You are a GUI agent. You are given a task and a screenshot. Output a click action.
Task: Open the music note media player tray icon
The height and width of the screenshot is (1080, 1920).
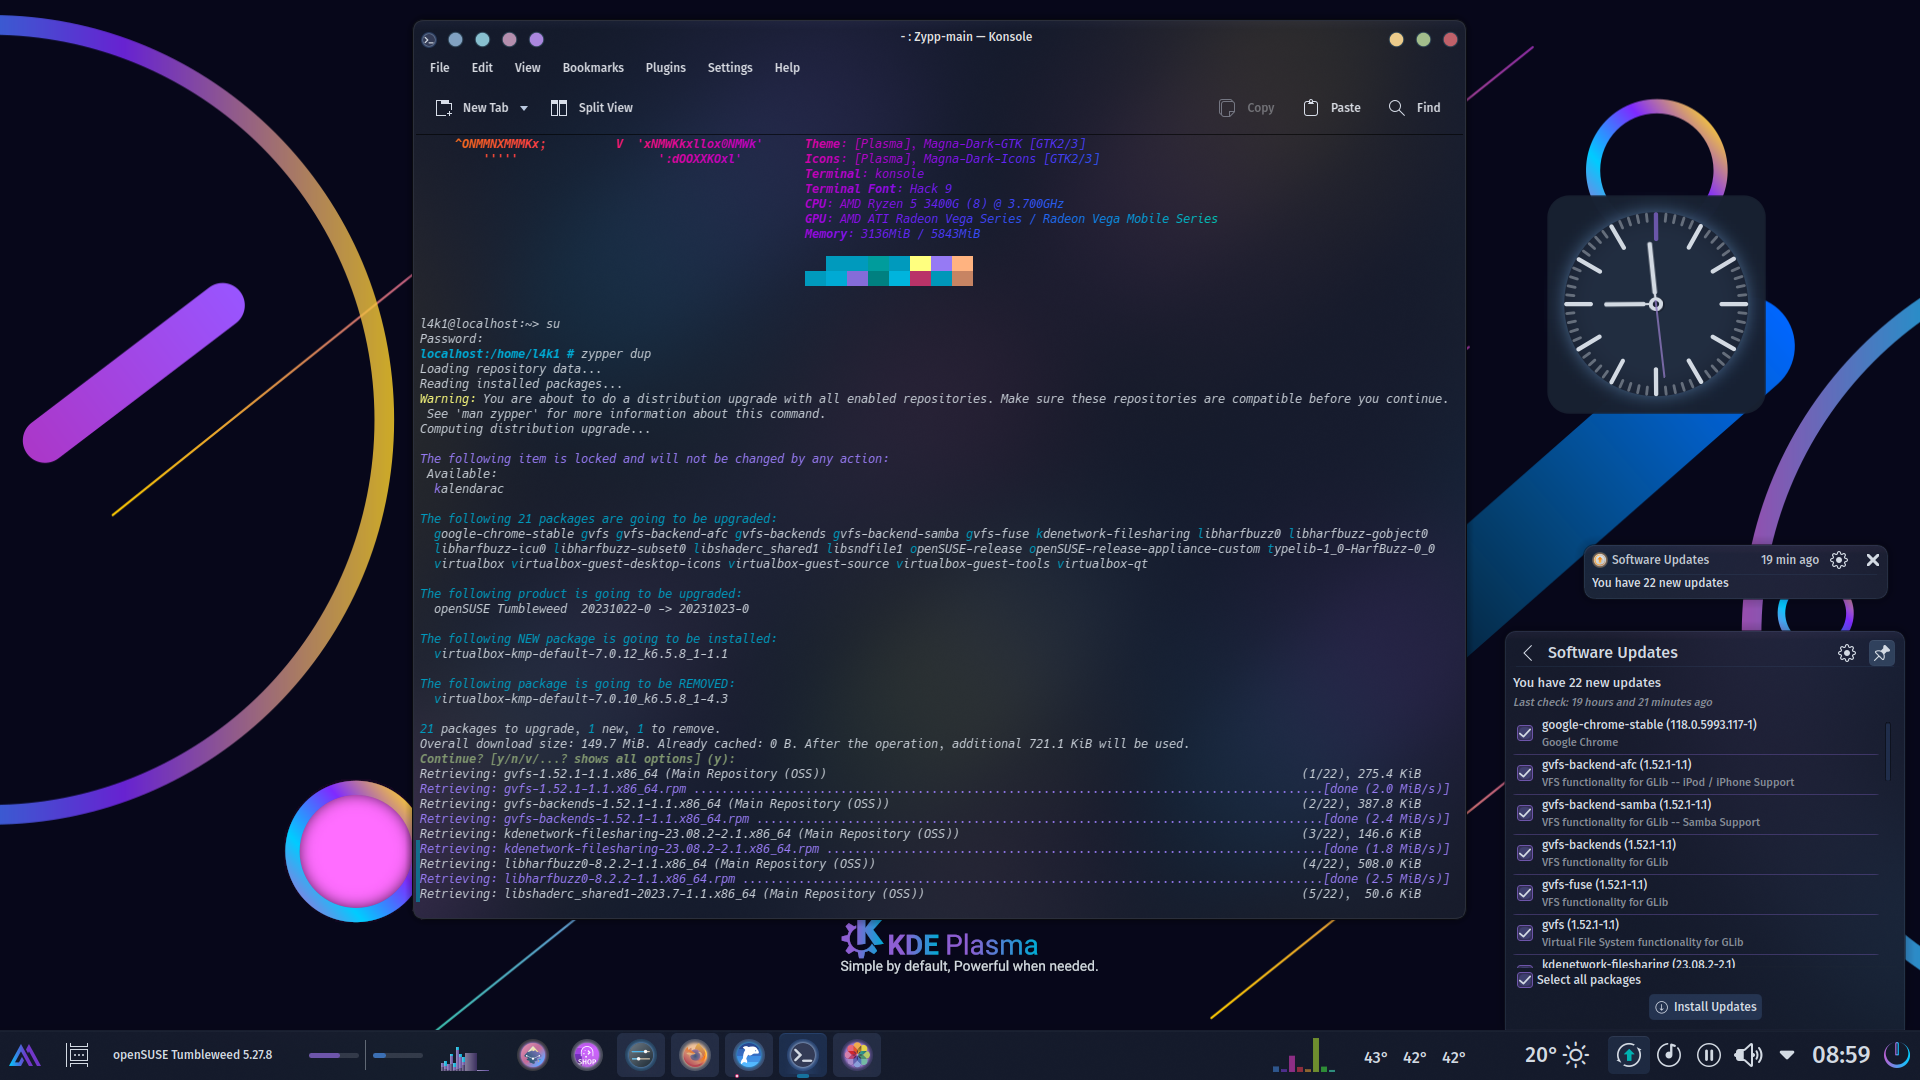[x=1669, y=1055]
